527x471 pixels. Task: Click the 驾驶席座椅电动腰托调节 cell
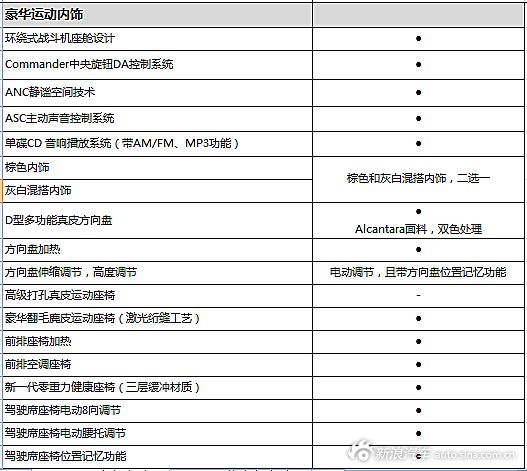tap(157, 434)
